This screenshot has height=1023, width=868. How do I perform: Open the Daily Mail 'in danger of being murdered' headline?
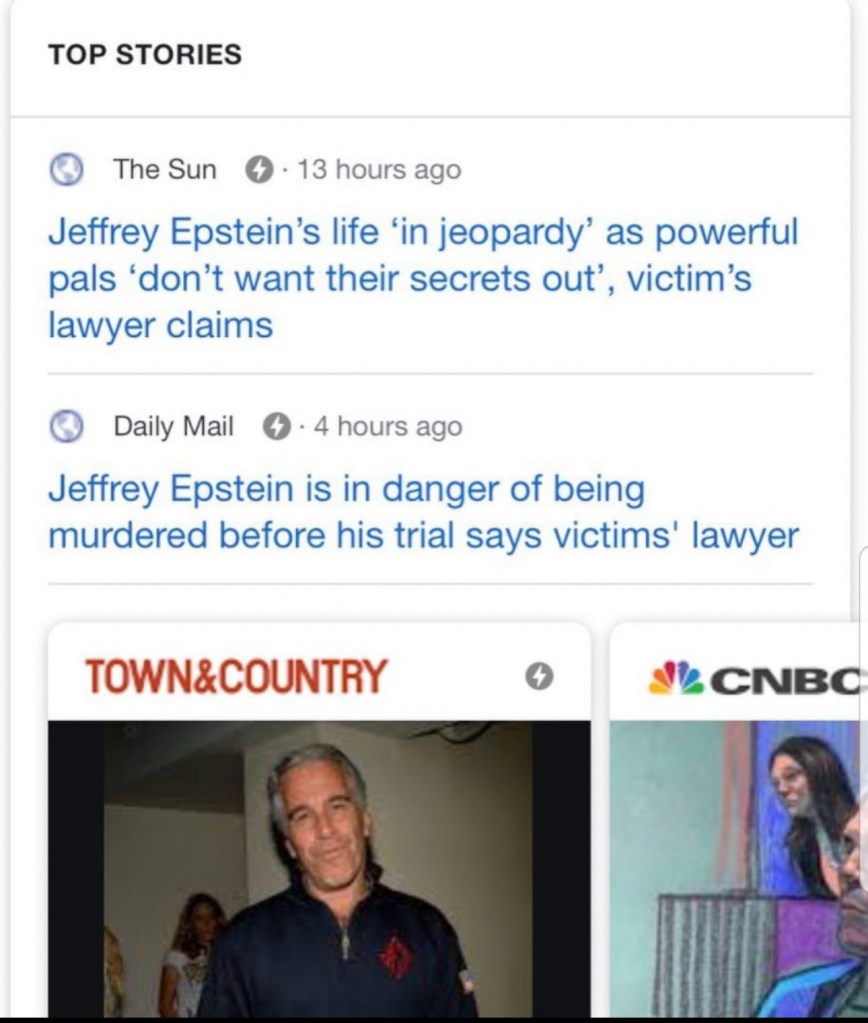point(423,513)
